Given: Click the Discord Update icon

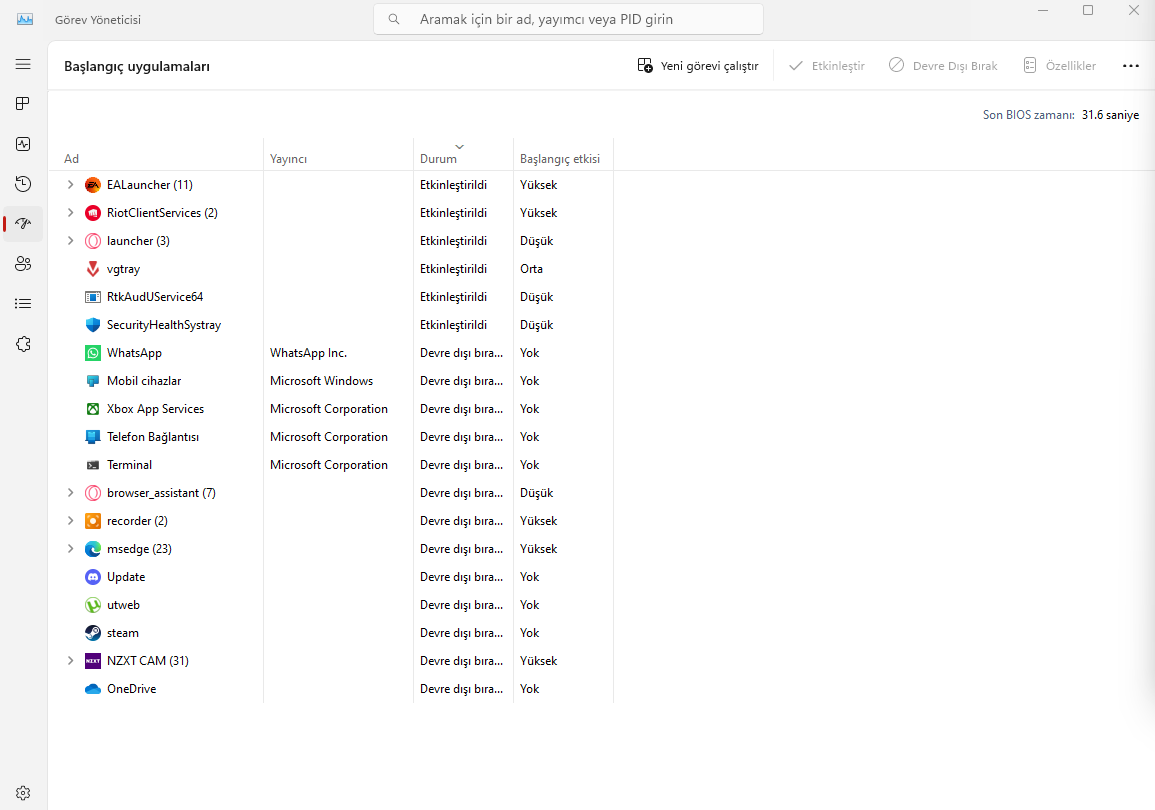Looking at the screenshot, I should tap(93, 577).
